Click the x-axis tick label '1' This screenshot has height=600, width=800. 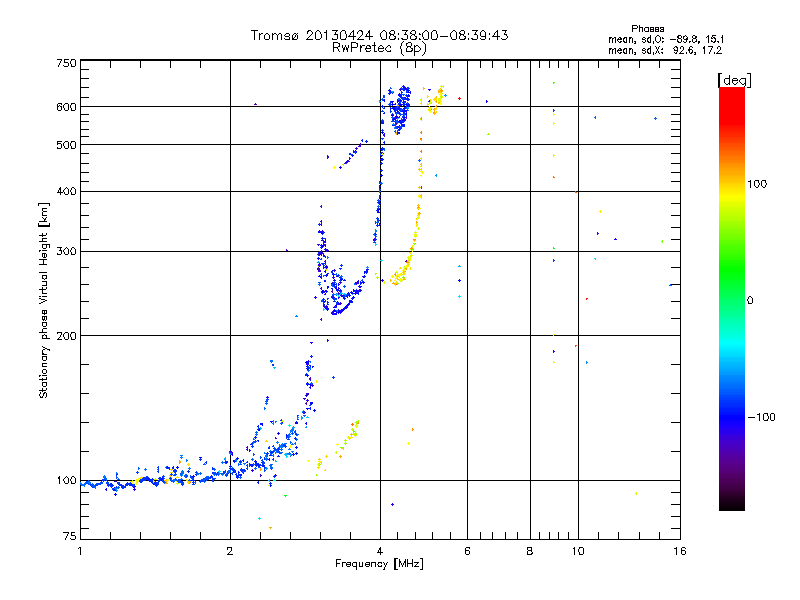pos(80,551)
